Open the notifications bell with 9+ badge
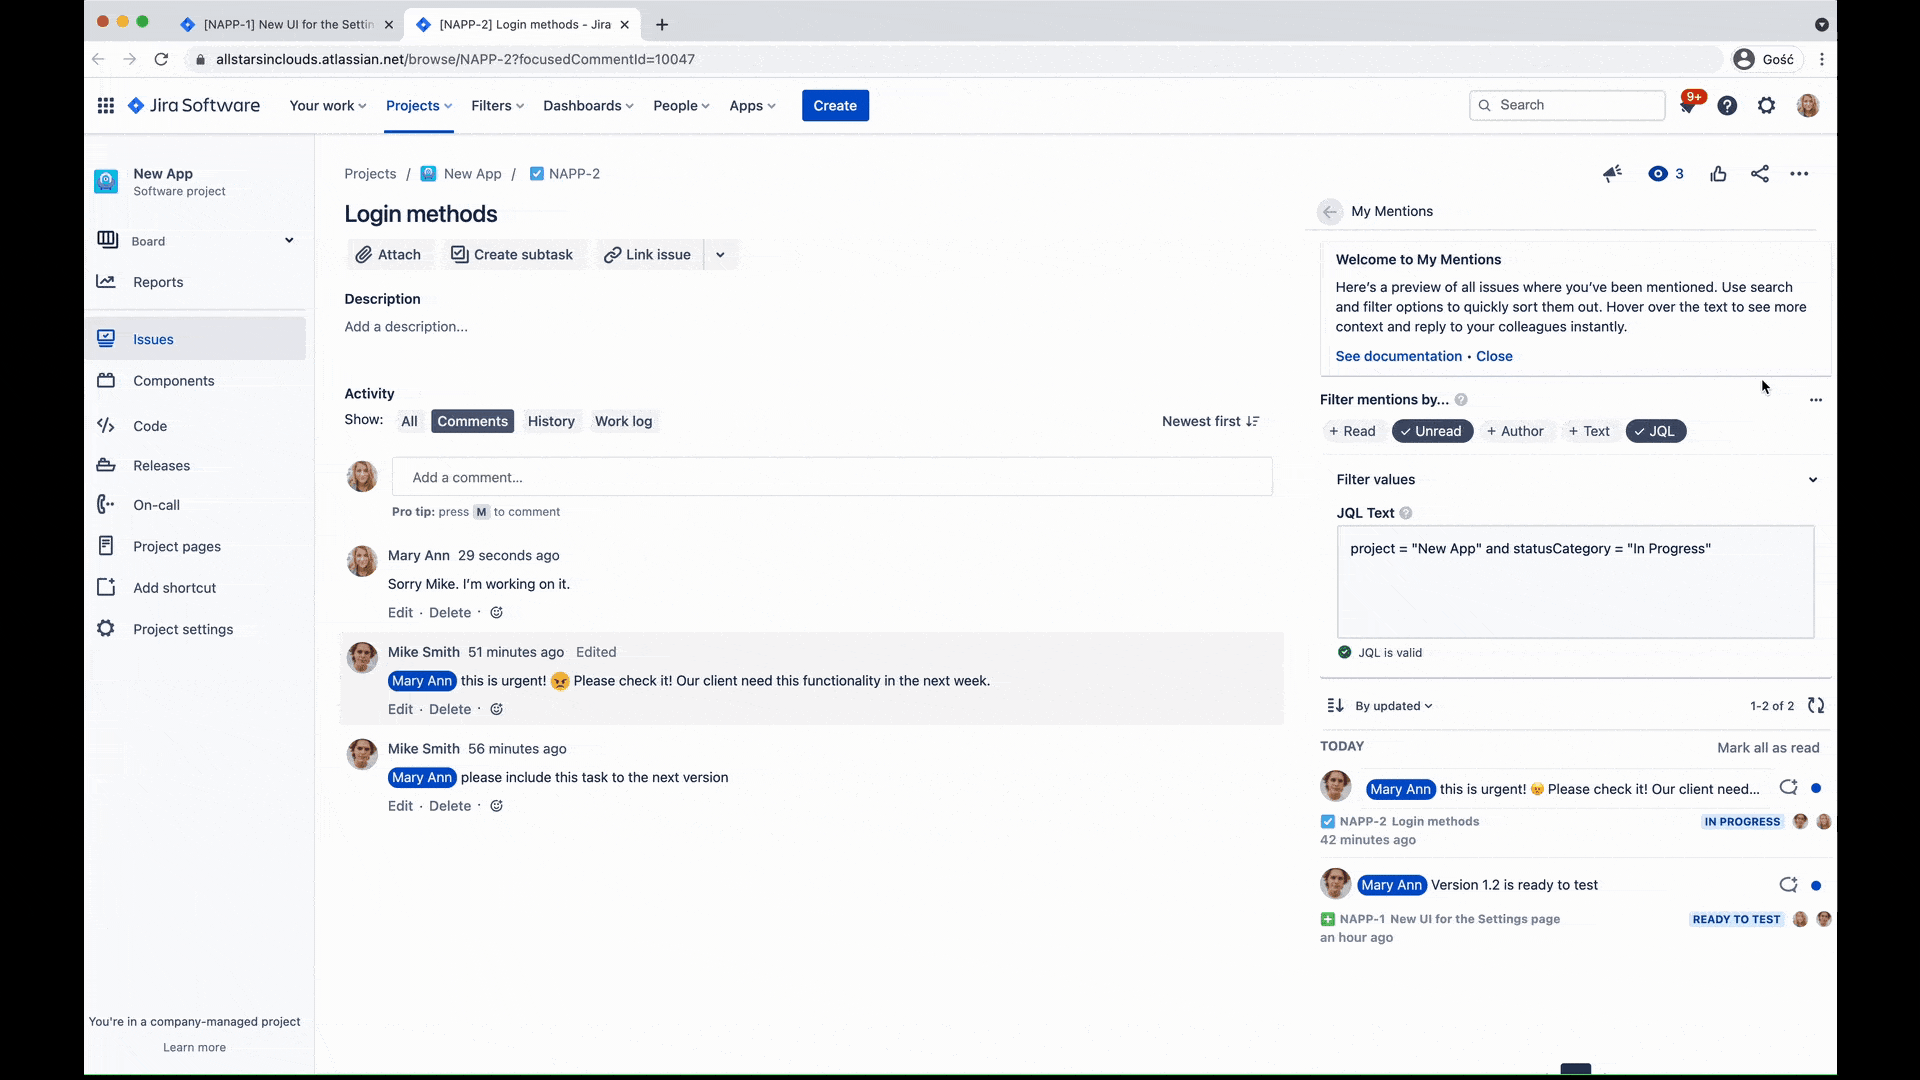This screenshot has width=1920, height=1080. tap(1689, 105)
